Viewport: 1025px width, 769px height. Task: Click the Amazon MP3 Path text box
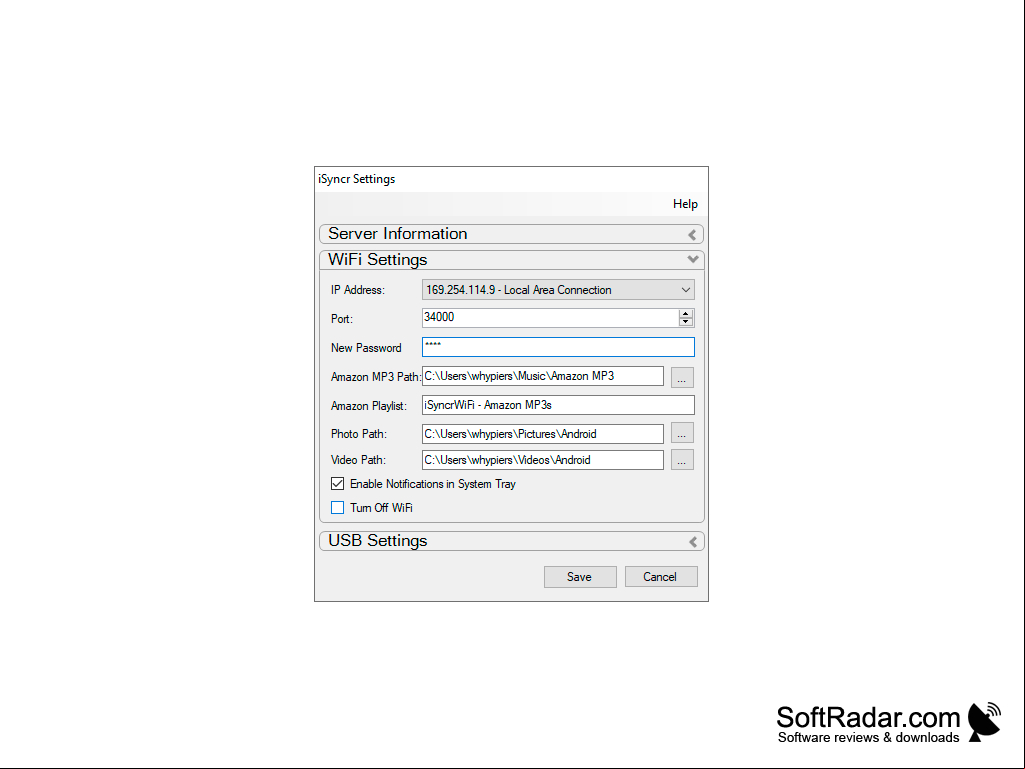(543, 376)
